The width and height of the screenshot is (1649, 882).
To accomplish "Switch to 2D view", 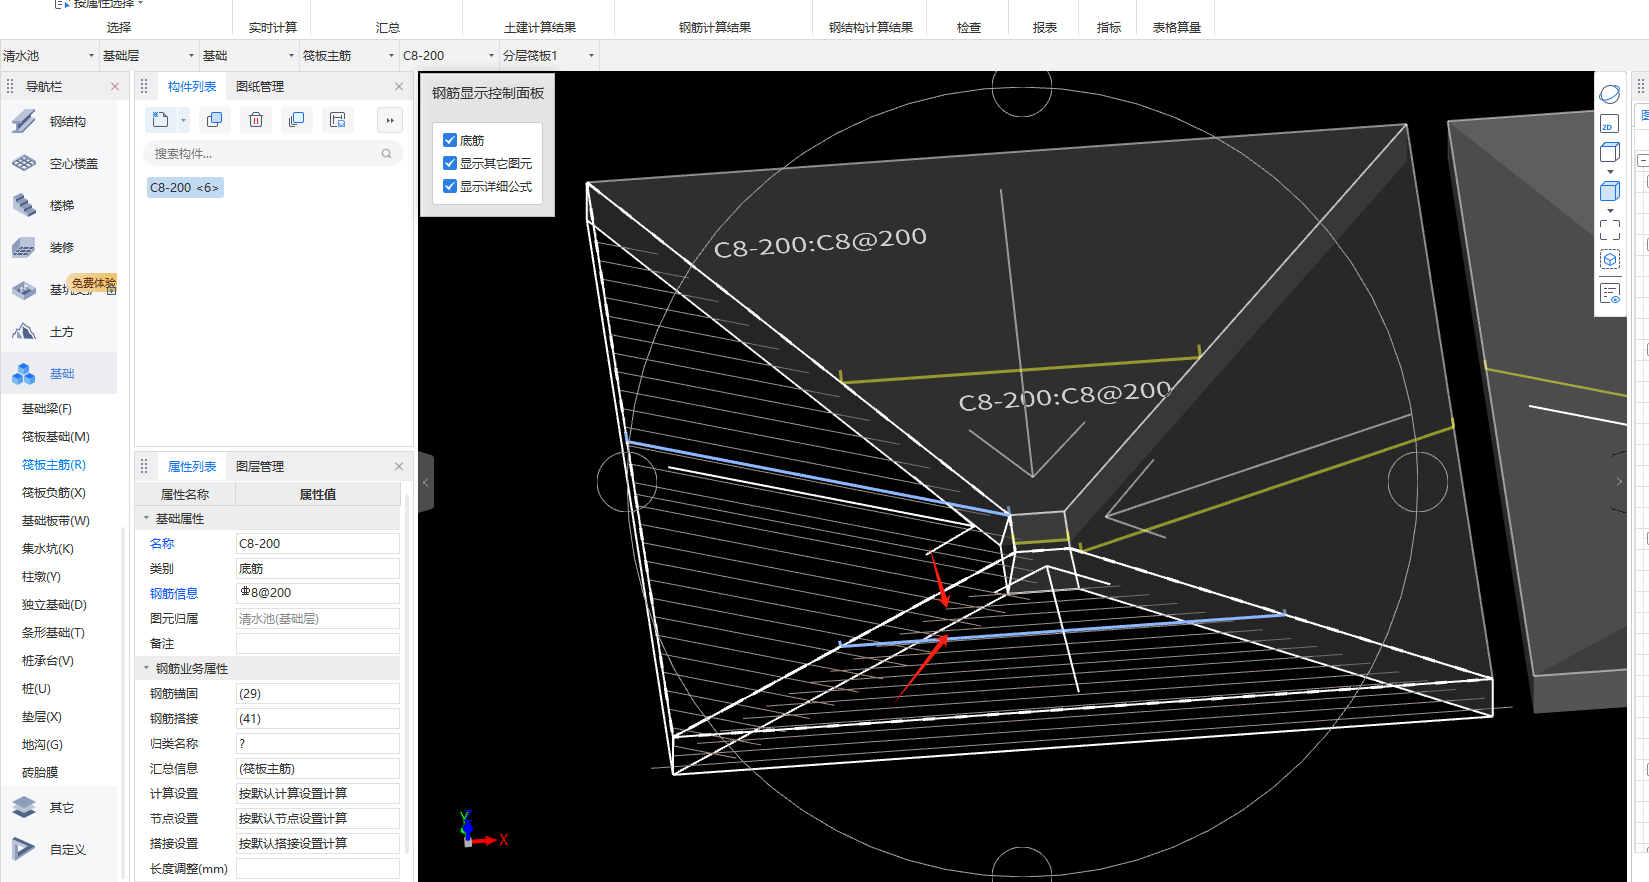I will 1610,124.
